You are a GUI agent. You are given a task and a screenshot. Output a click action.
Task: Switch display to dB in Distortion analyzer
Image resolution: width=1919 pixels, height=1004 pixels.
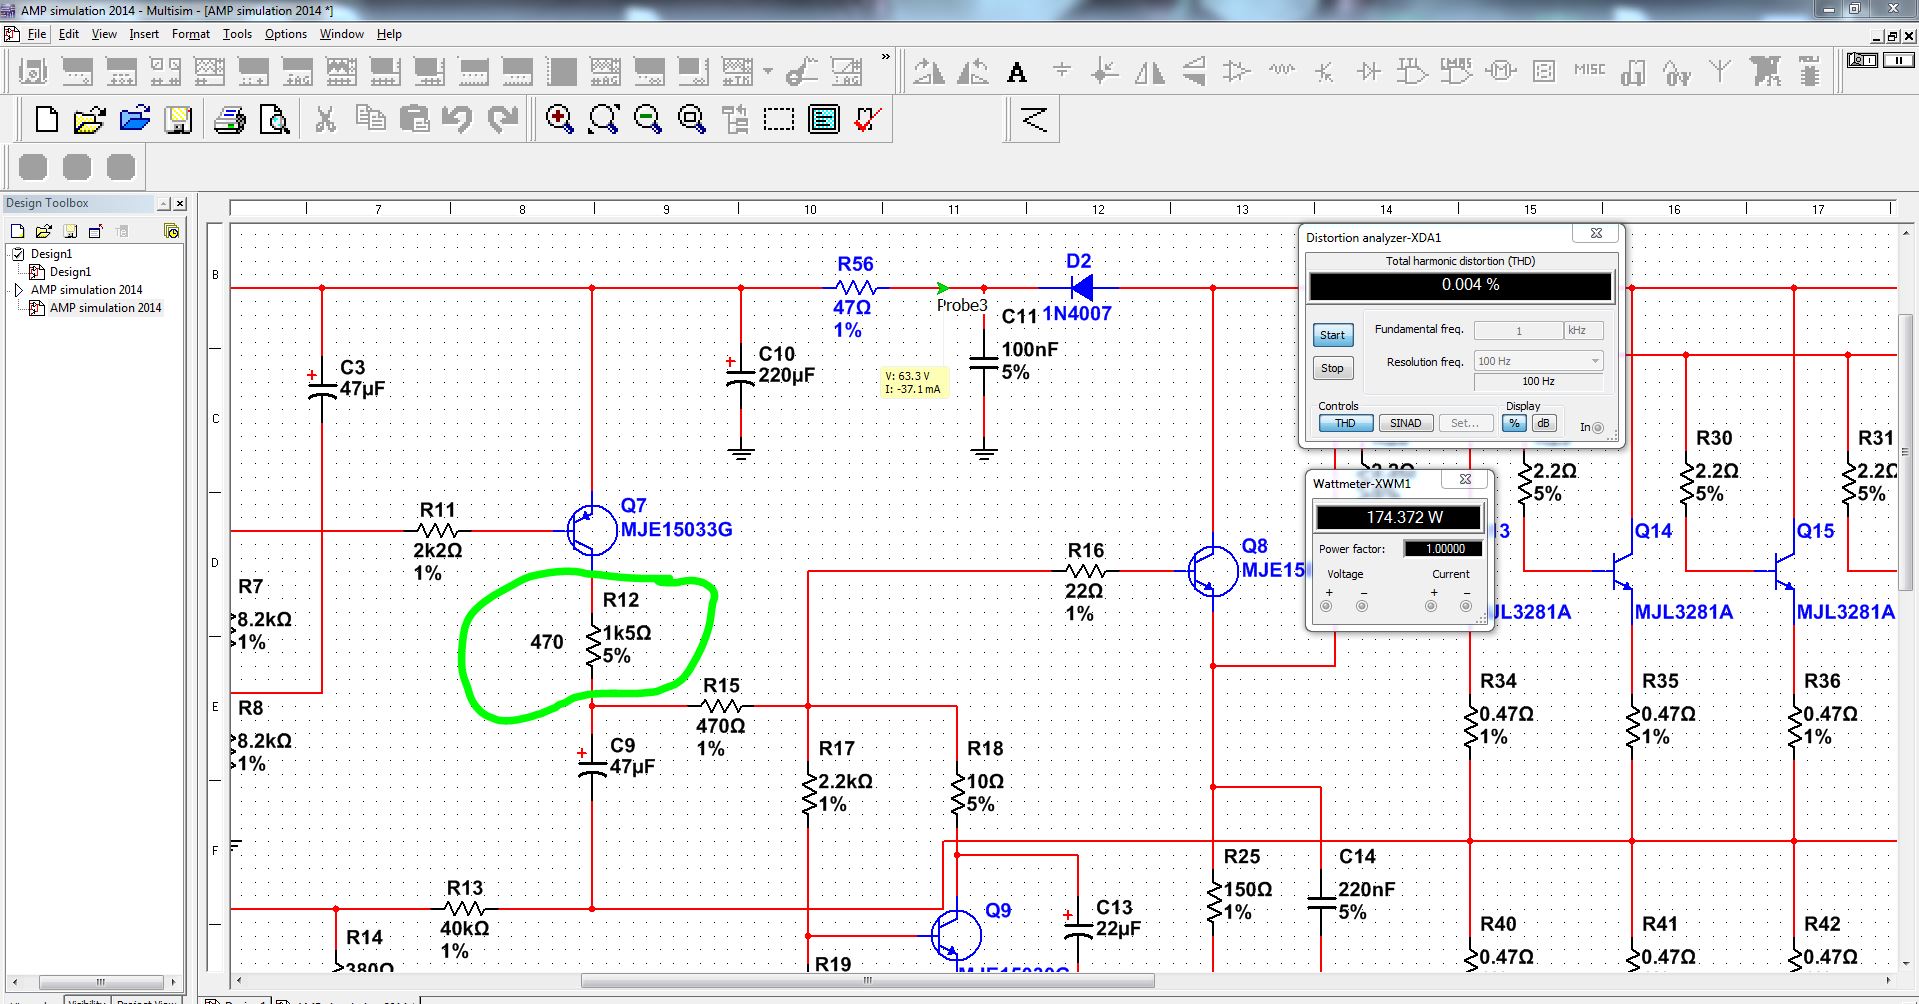(x=1543, y=423)
